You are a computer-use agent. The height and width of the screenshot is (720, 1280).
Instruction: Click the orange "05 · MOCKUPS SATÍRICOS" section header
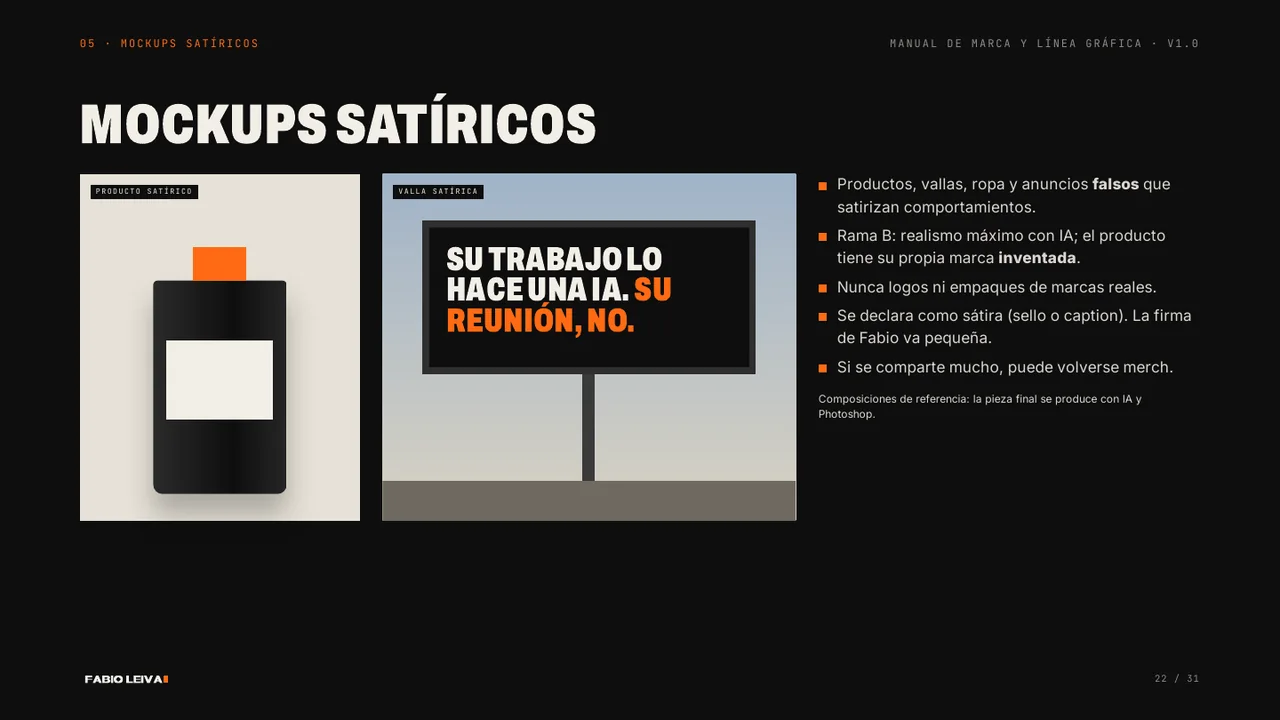coord(169,44)
